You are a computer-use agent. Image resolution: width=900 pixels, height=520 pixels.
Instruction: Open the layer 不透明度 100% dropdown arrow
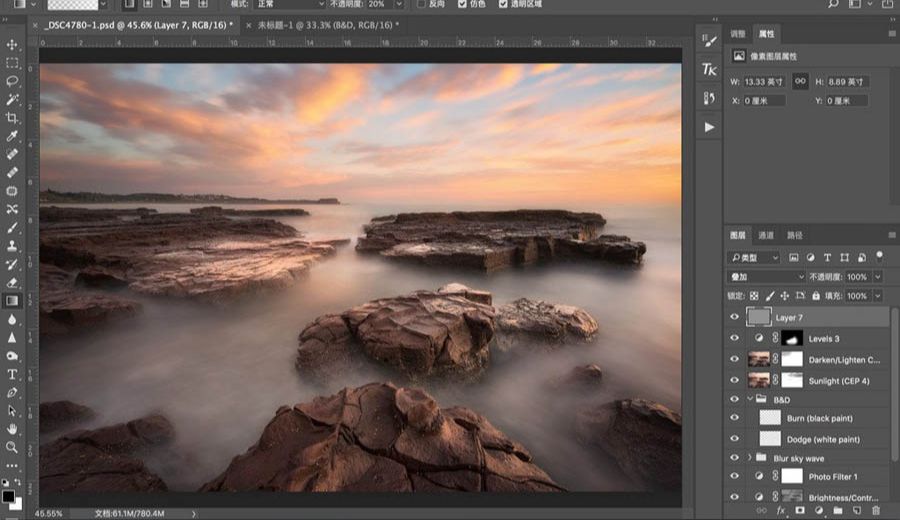coord(878,277)
